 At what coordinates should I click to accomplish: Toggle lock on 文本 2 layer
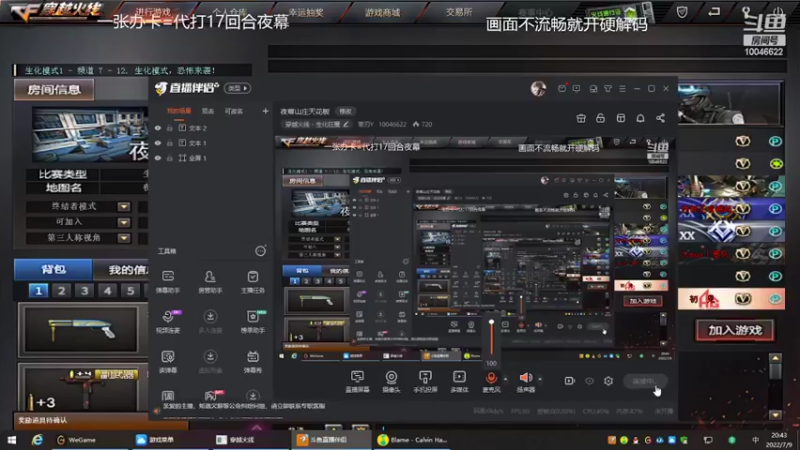coord(170,128)
